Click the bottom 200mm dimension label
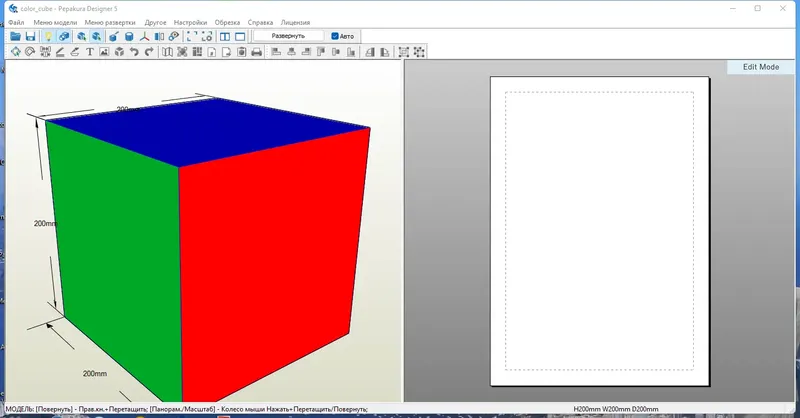800x418 pixels. [x=95, y=374]
